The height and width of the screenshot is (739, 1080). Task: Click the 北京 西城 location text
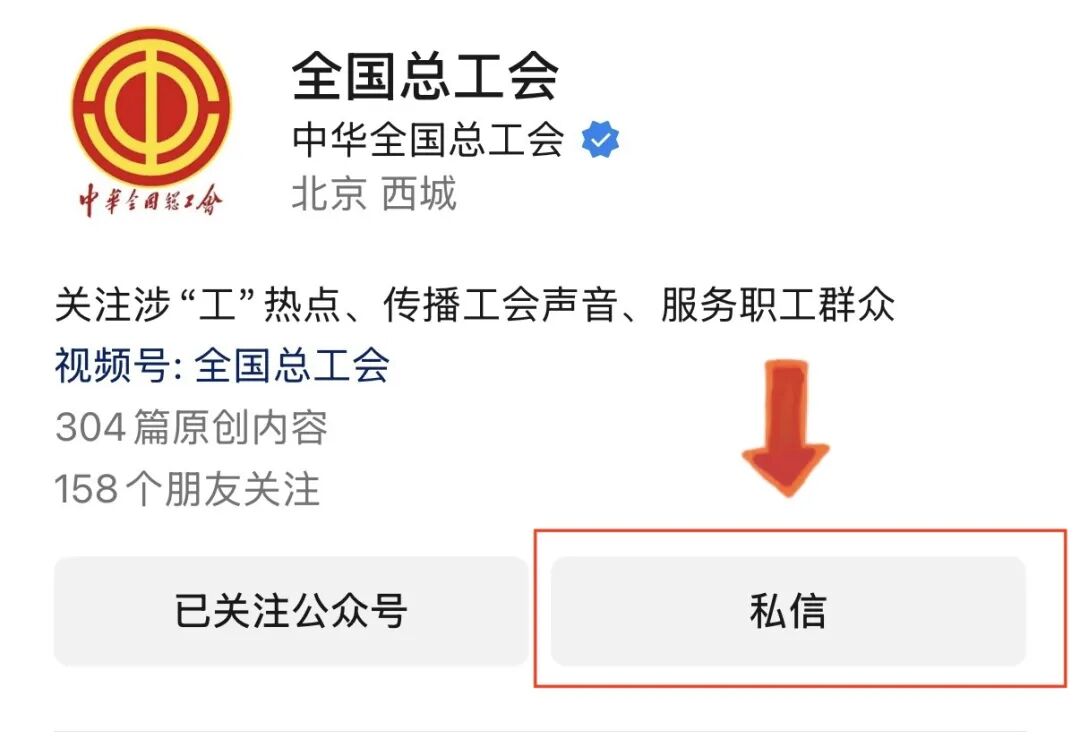click(x=374, y=194)
